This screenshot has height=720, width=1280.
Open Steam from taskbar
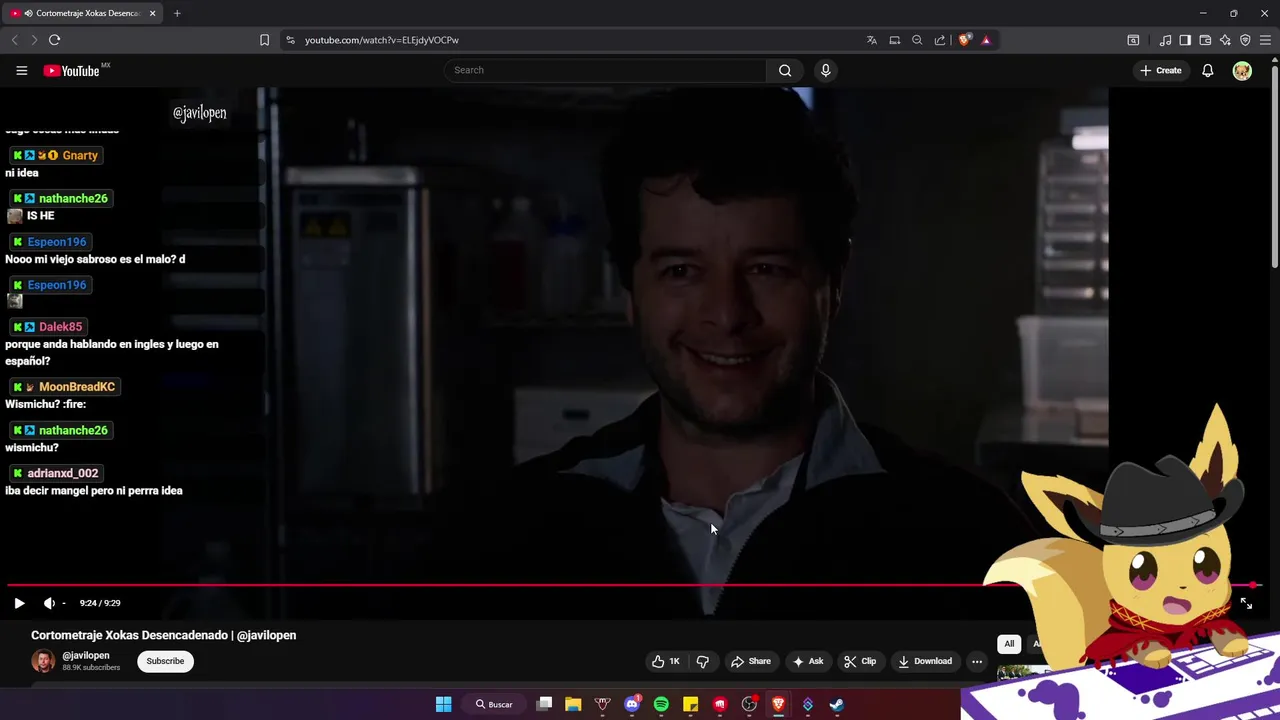tap(836, 704)
